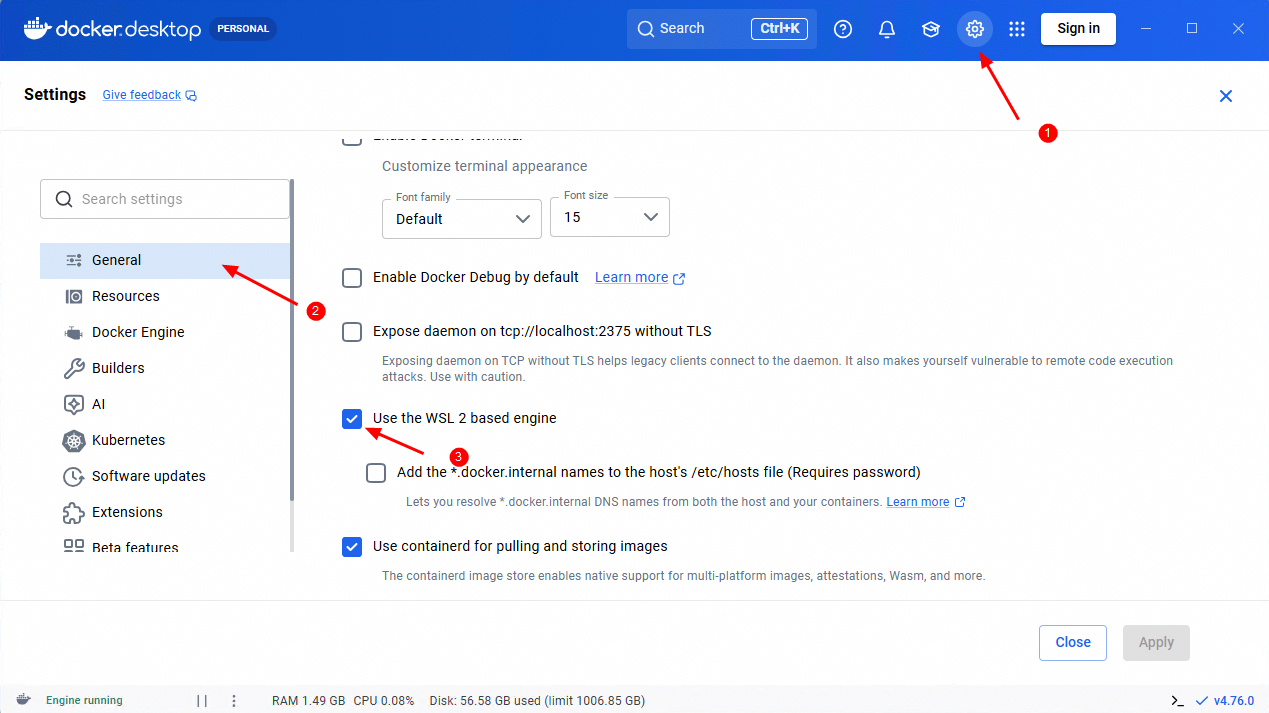Click the Customize terminal appearance label
This screenshot has height=713, width=1269.
(x=484, y=166)
